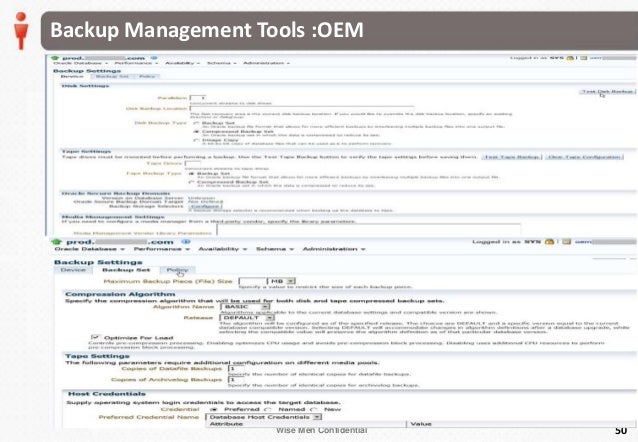Click Test Tape Backup button

pos(512,157)
